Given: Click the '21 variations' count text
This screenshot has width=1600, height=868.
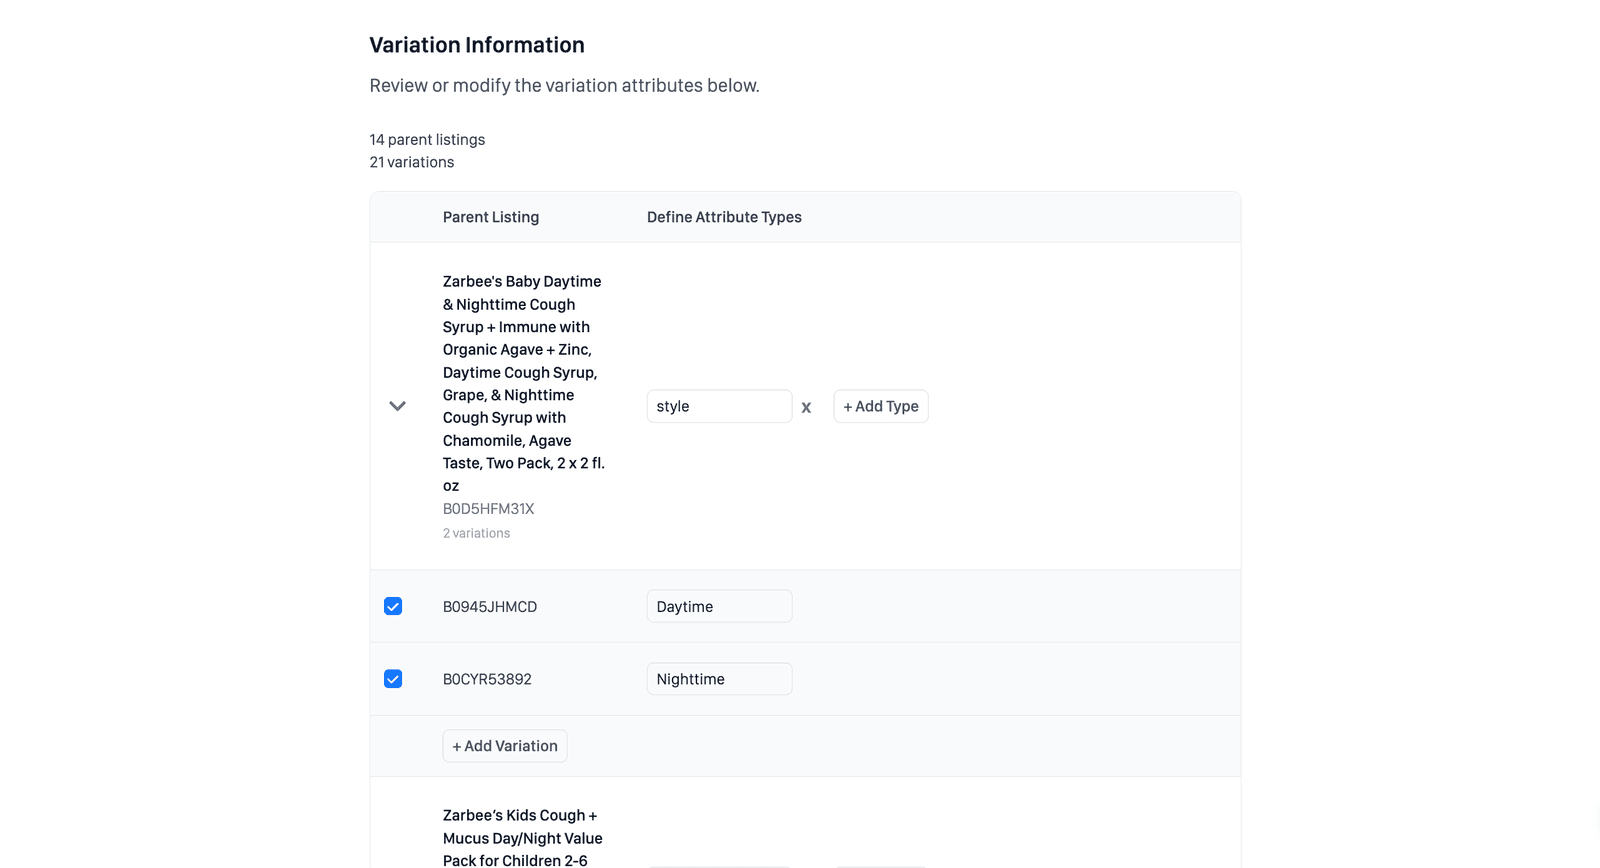Looking at the screenshot, I should tap(412, 162).
